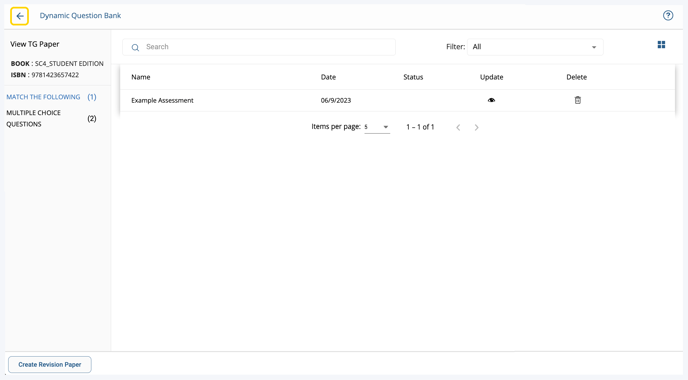Sort by the Name column header

click(x=141, y=77)
